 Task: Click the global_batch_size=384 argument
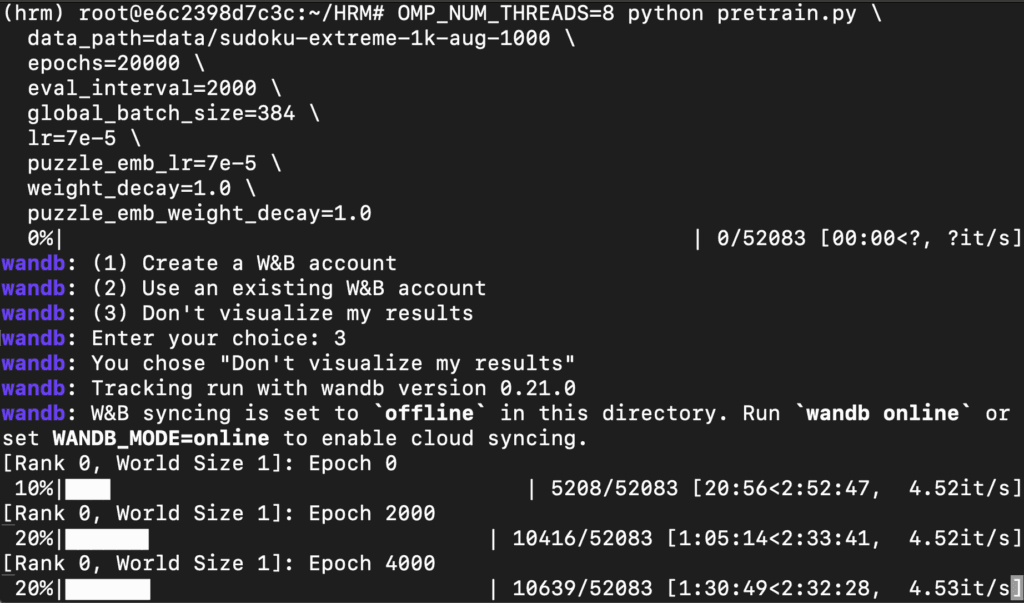point(161,113)
